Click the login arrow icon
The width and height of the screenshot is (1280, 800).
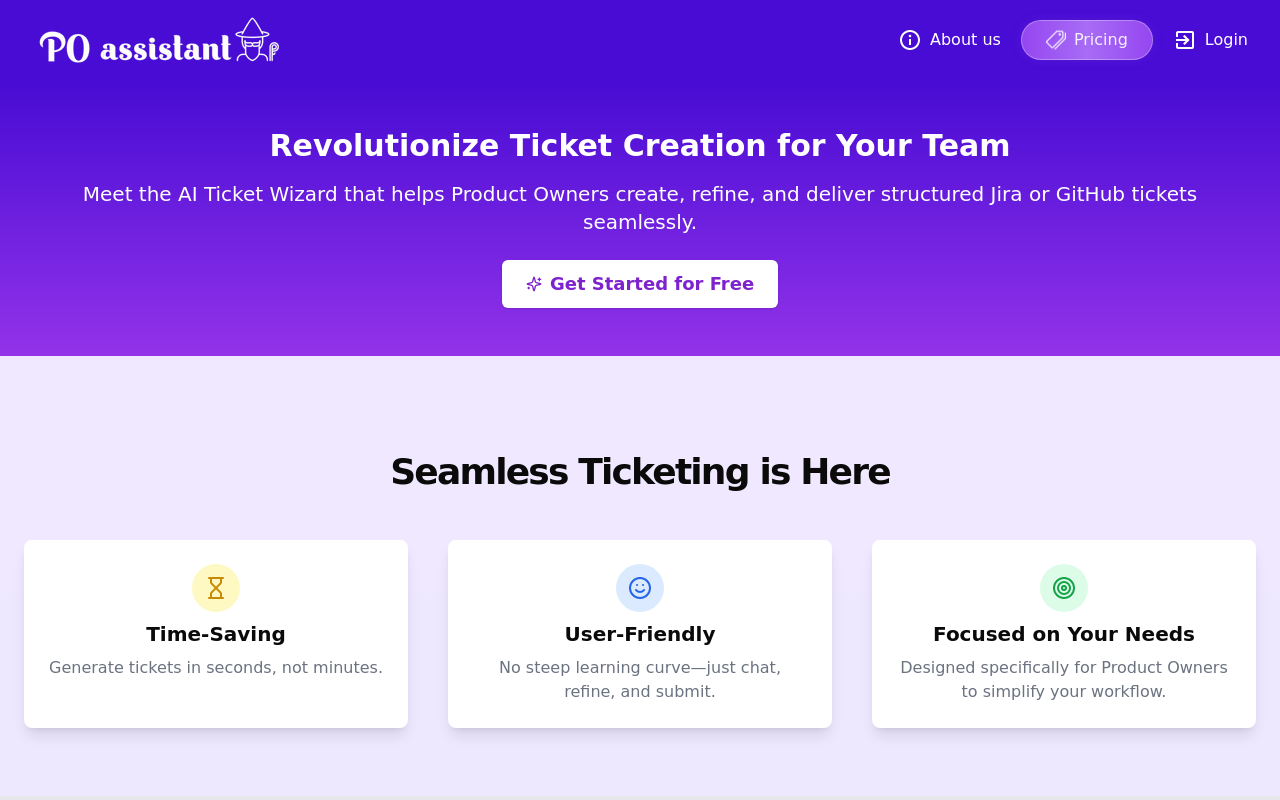point(1185,40)
